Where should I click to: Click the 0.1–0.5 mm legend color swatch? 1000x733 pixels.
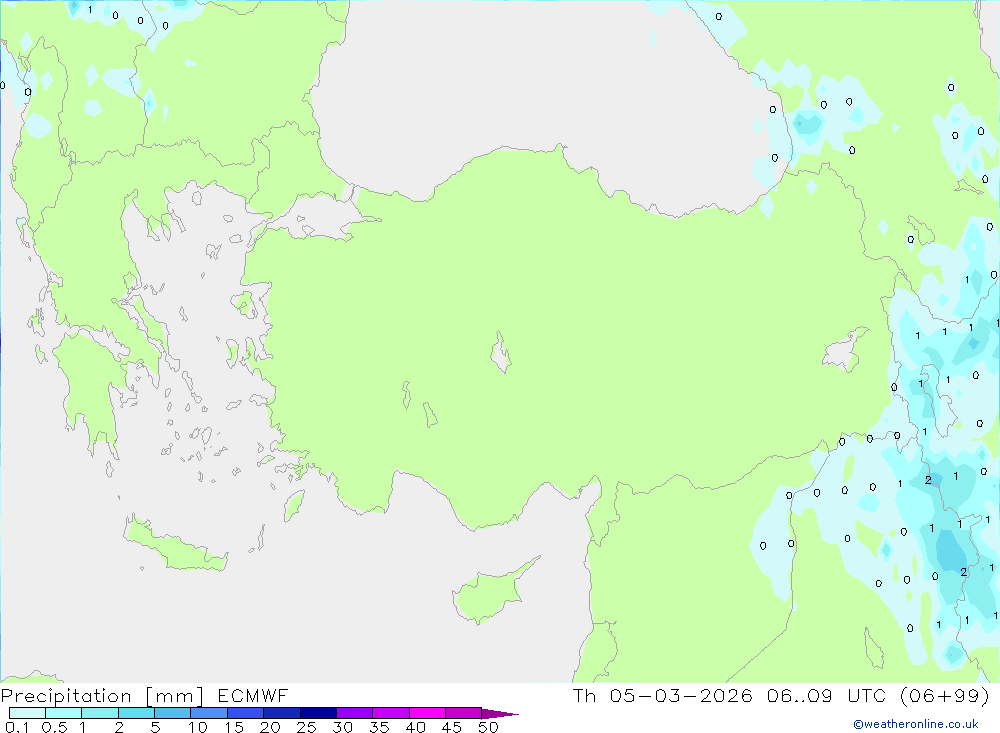pyautogui.click(x=27, y=713)
